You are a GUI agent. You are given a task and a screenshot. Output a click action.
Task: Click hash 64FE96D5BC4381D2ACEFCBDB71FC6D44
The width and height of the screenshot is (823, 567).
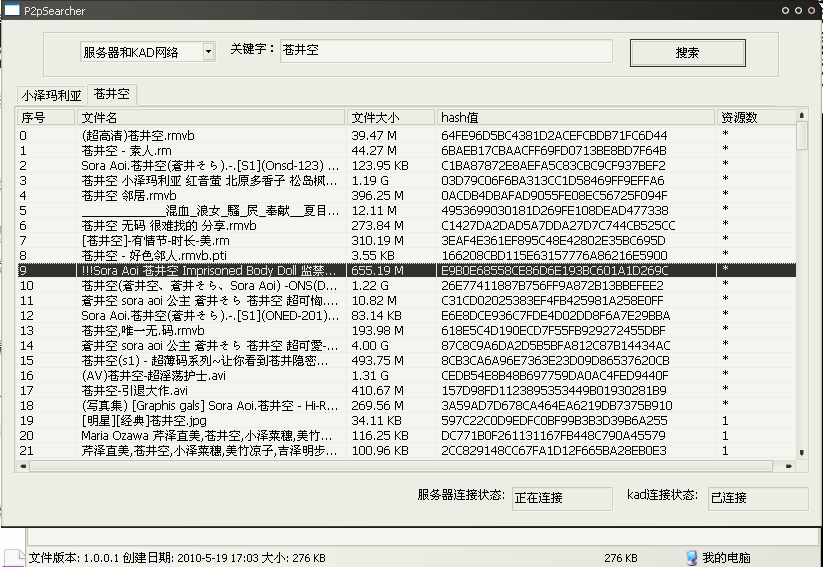[554, 135]
